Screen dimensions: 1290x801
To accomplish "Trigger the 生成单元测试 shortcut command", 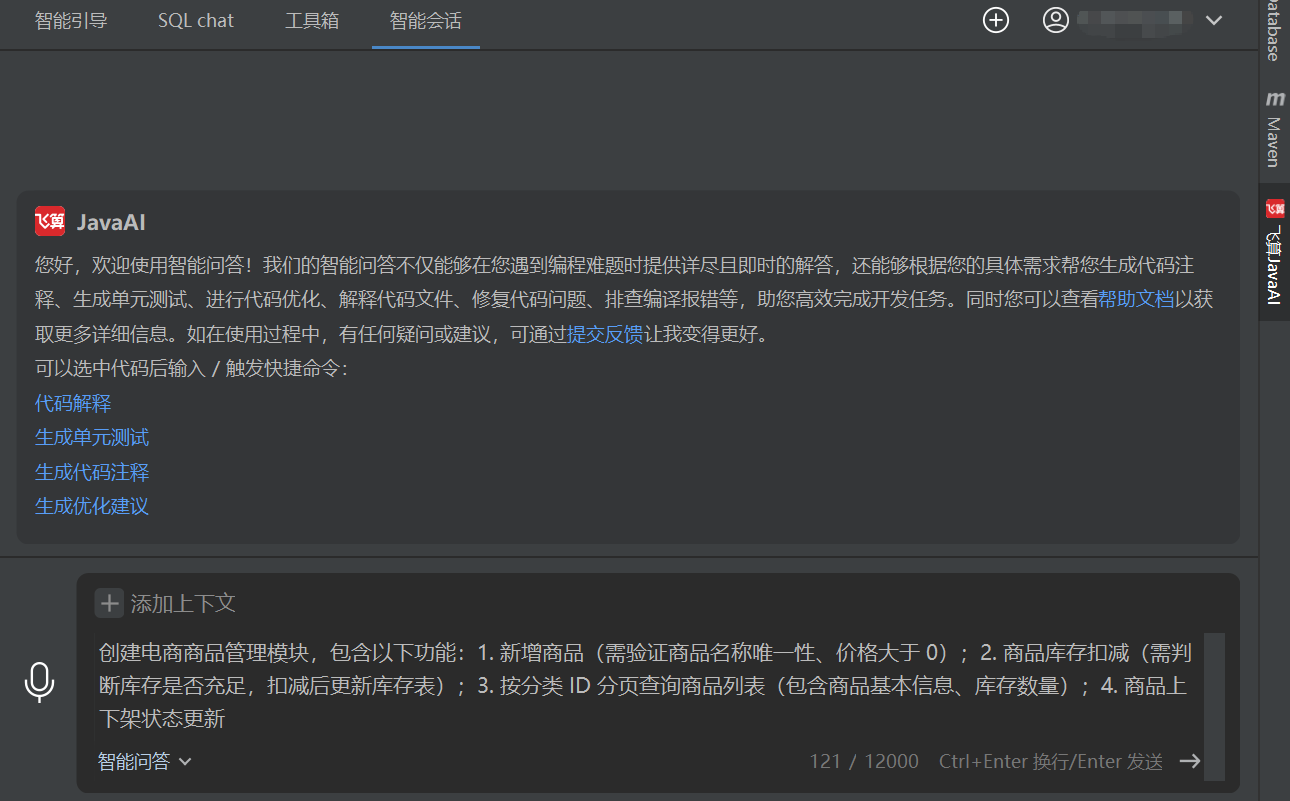I will coord(91,437).
